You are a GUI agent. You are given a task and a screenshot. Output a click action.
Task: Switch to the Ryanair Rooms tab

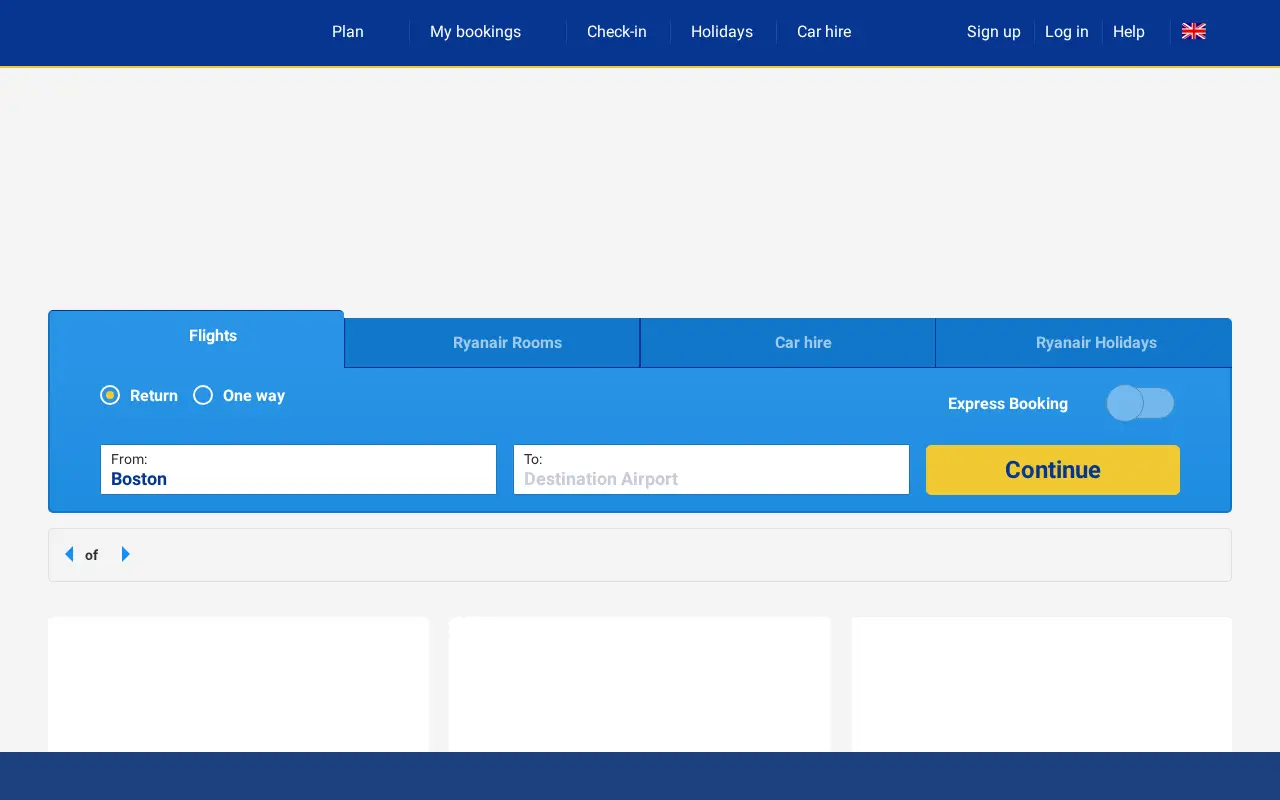coord(493,343)
